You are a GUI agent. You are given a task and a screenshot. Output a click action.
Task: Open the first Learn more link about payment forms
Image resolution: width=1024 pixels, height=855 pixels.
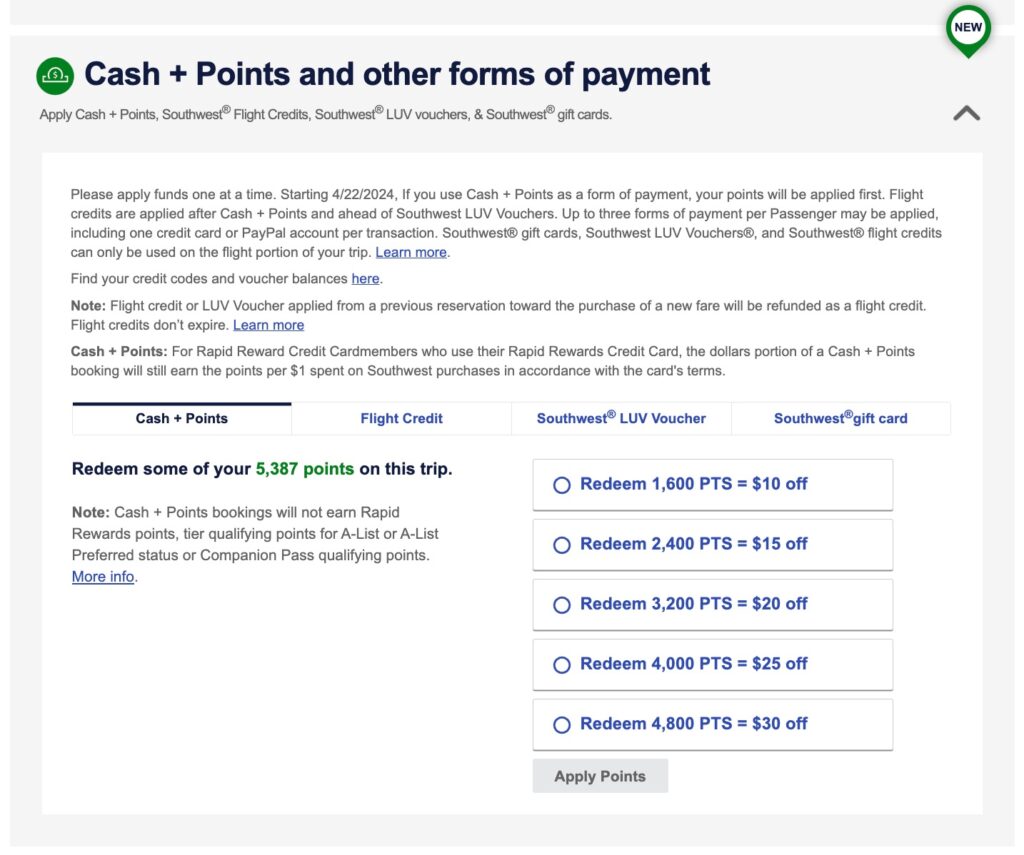[412, 252]
